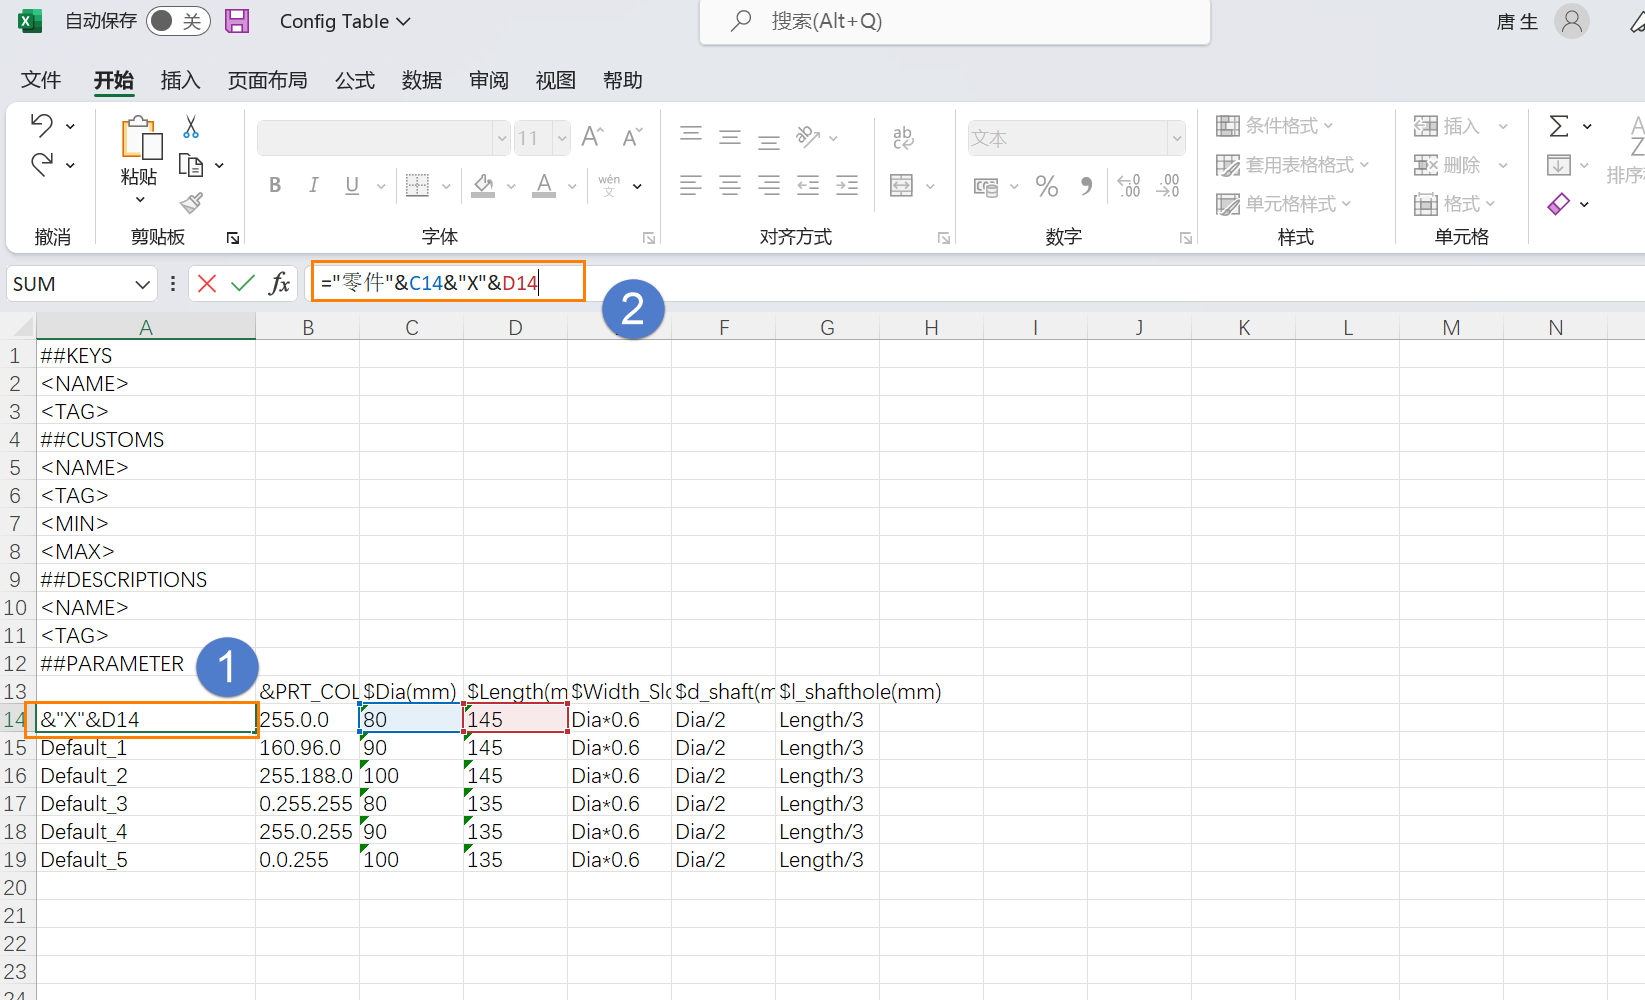Align text left
1645x1000 pixels.
(691, 185)
